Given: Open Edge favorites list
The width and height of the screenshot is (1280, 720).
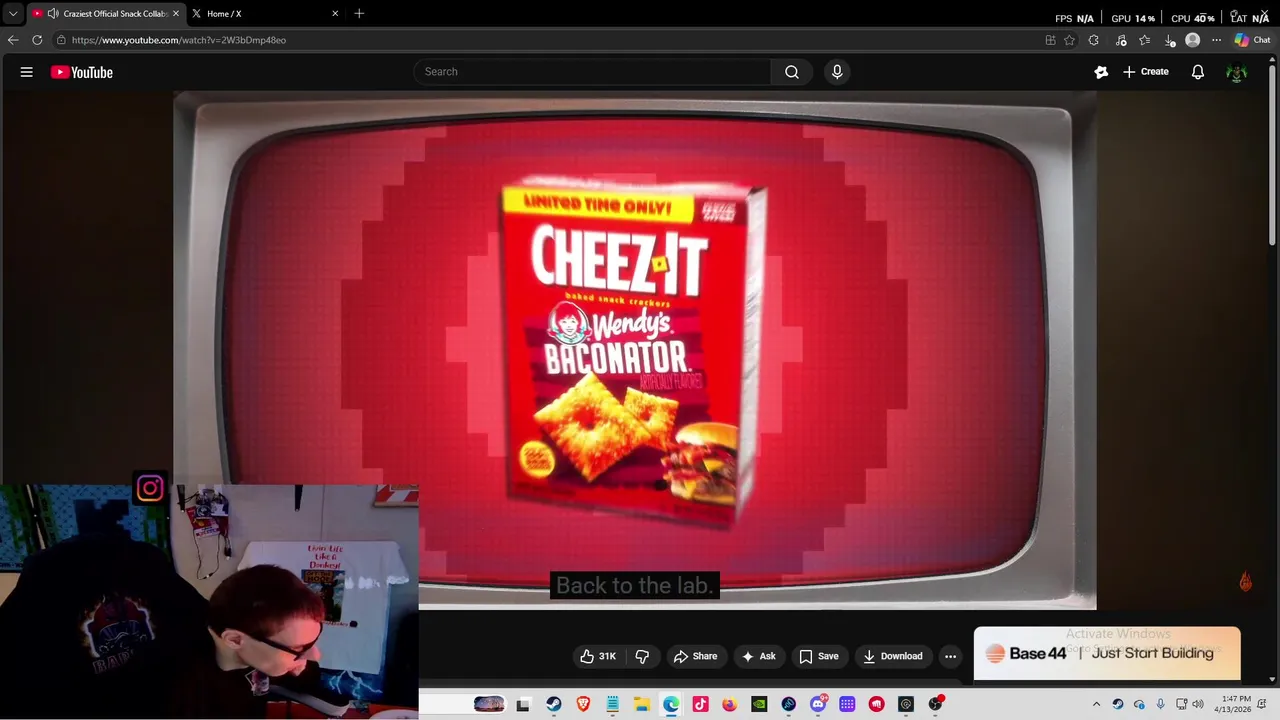Looking at the screenshot, I should tap(1145, 40).
